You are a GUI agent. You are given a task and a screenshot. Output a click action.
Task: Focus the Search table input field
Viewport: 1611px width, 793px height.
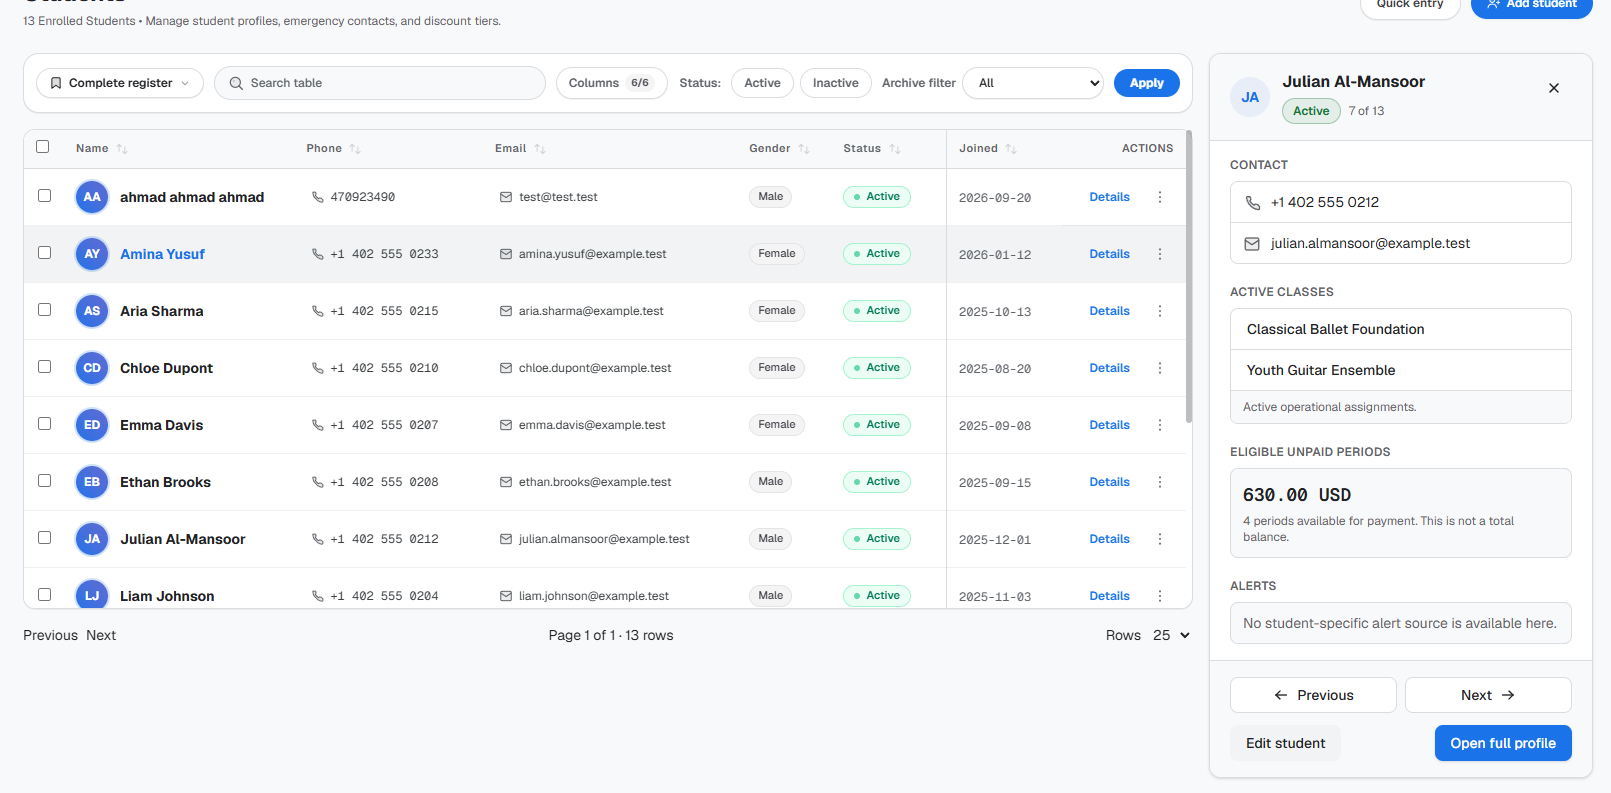tap(380, 83)
